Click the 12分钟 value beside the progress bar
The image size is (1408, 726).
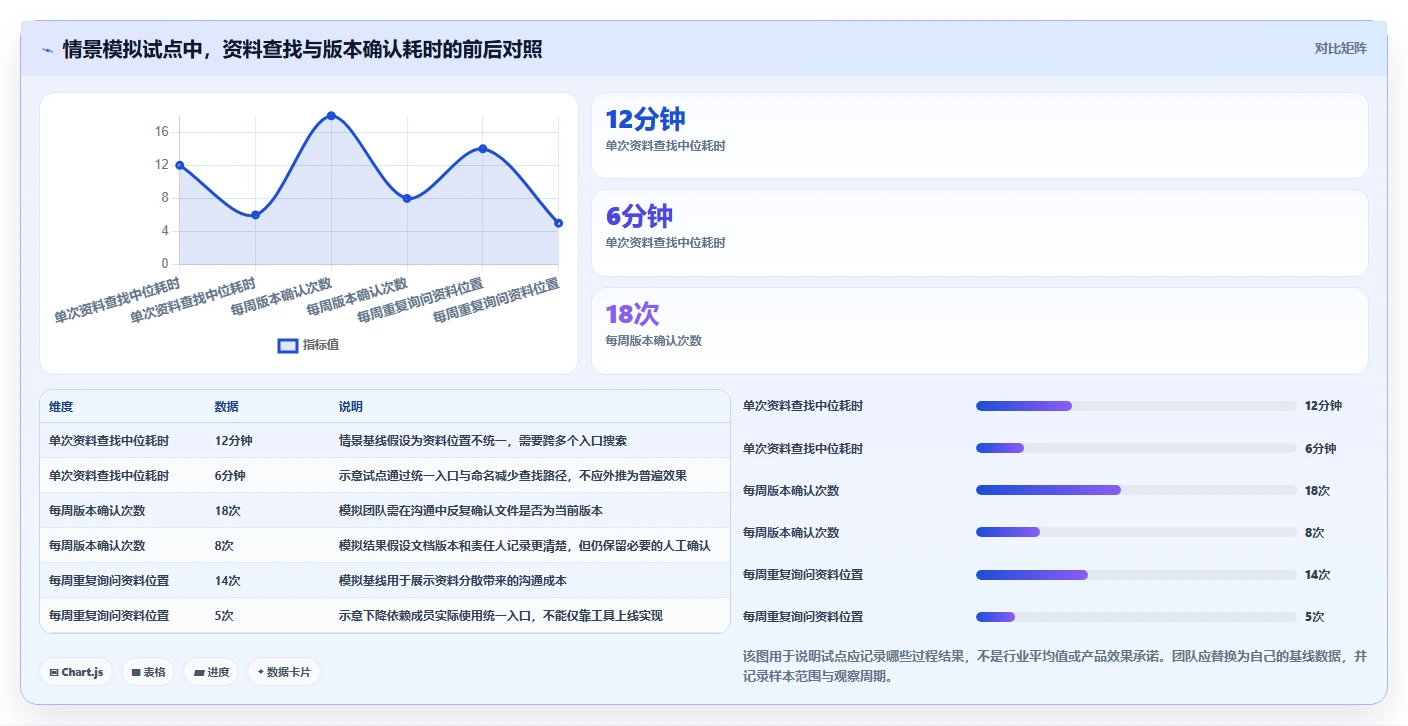(x=1324, y=406)
